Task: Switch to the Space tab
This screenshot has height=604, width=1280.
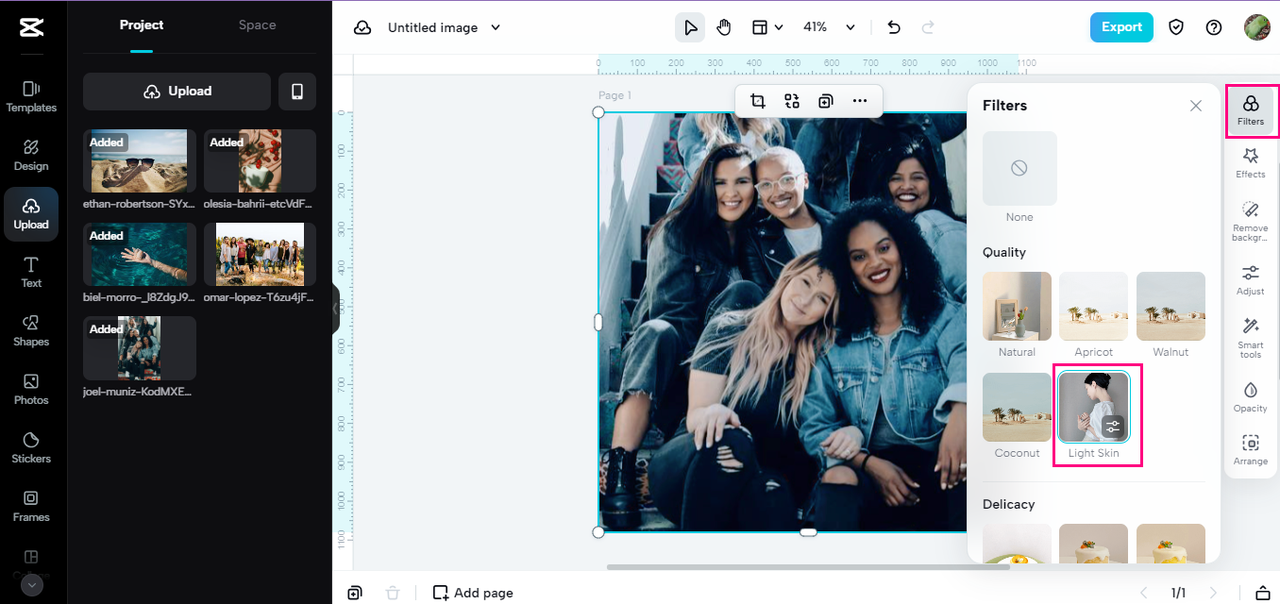Action: point(257,25)
